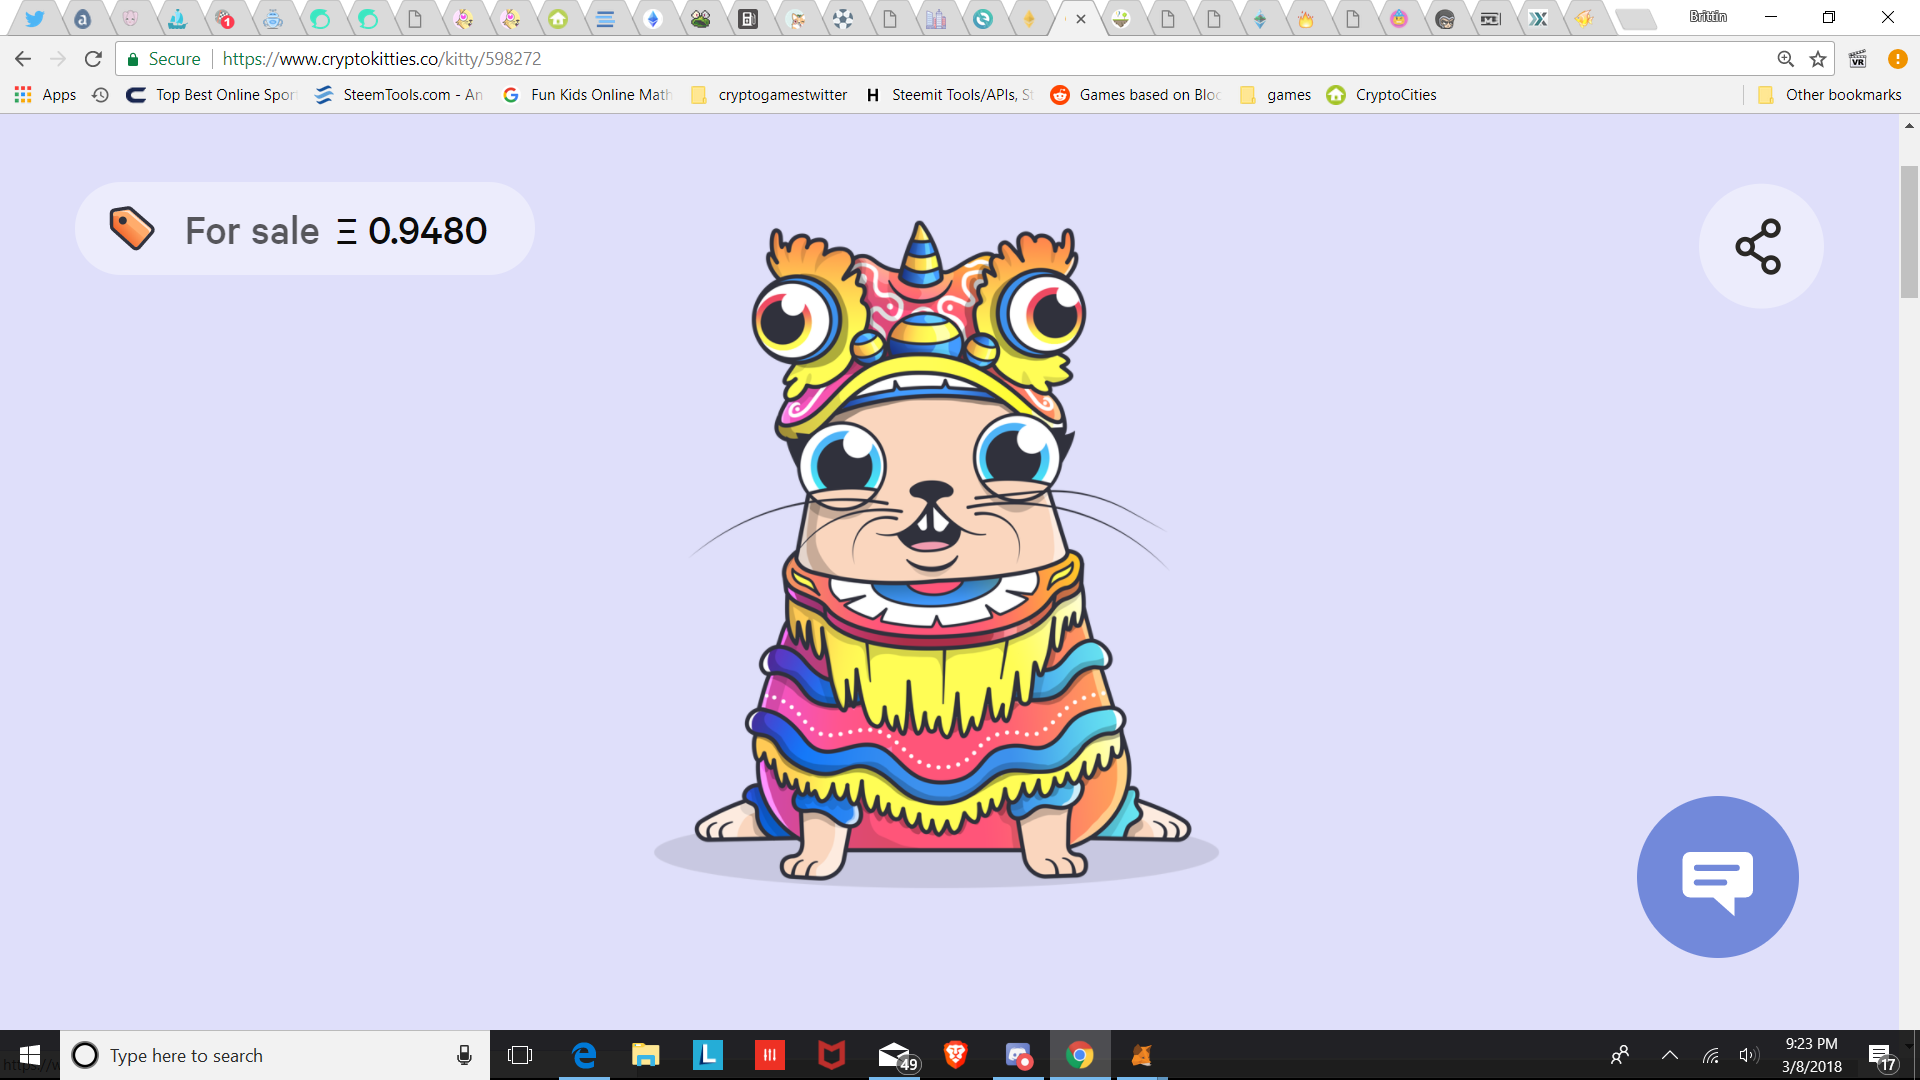Switch to the green house icon tab
The height and width of the screenshot is (1080, 1920).
pos(558,18)
